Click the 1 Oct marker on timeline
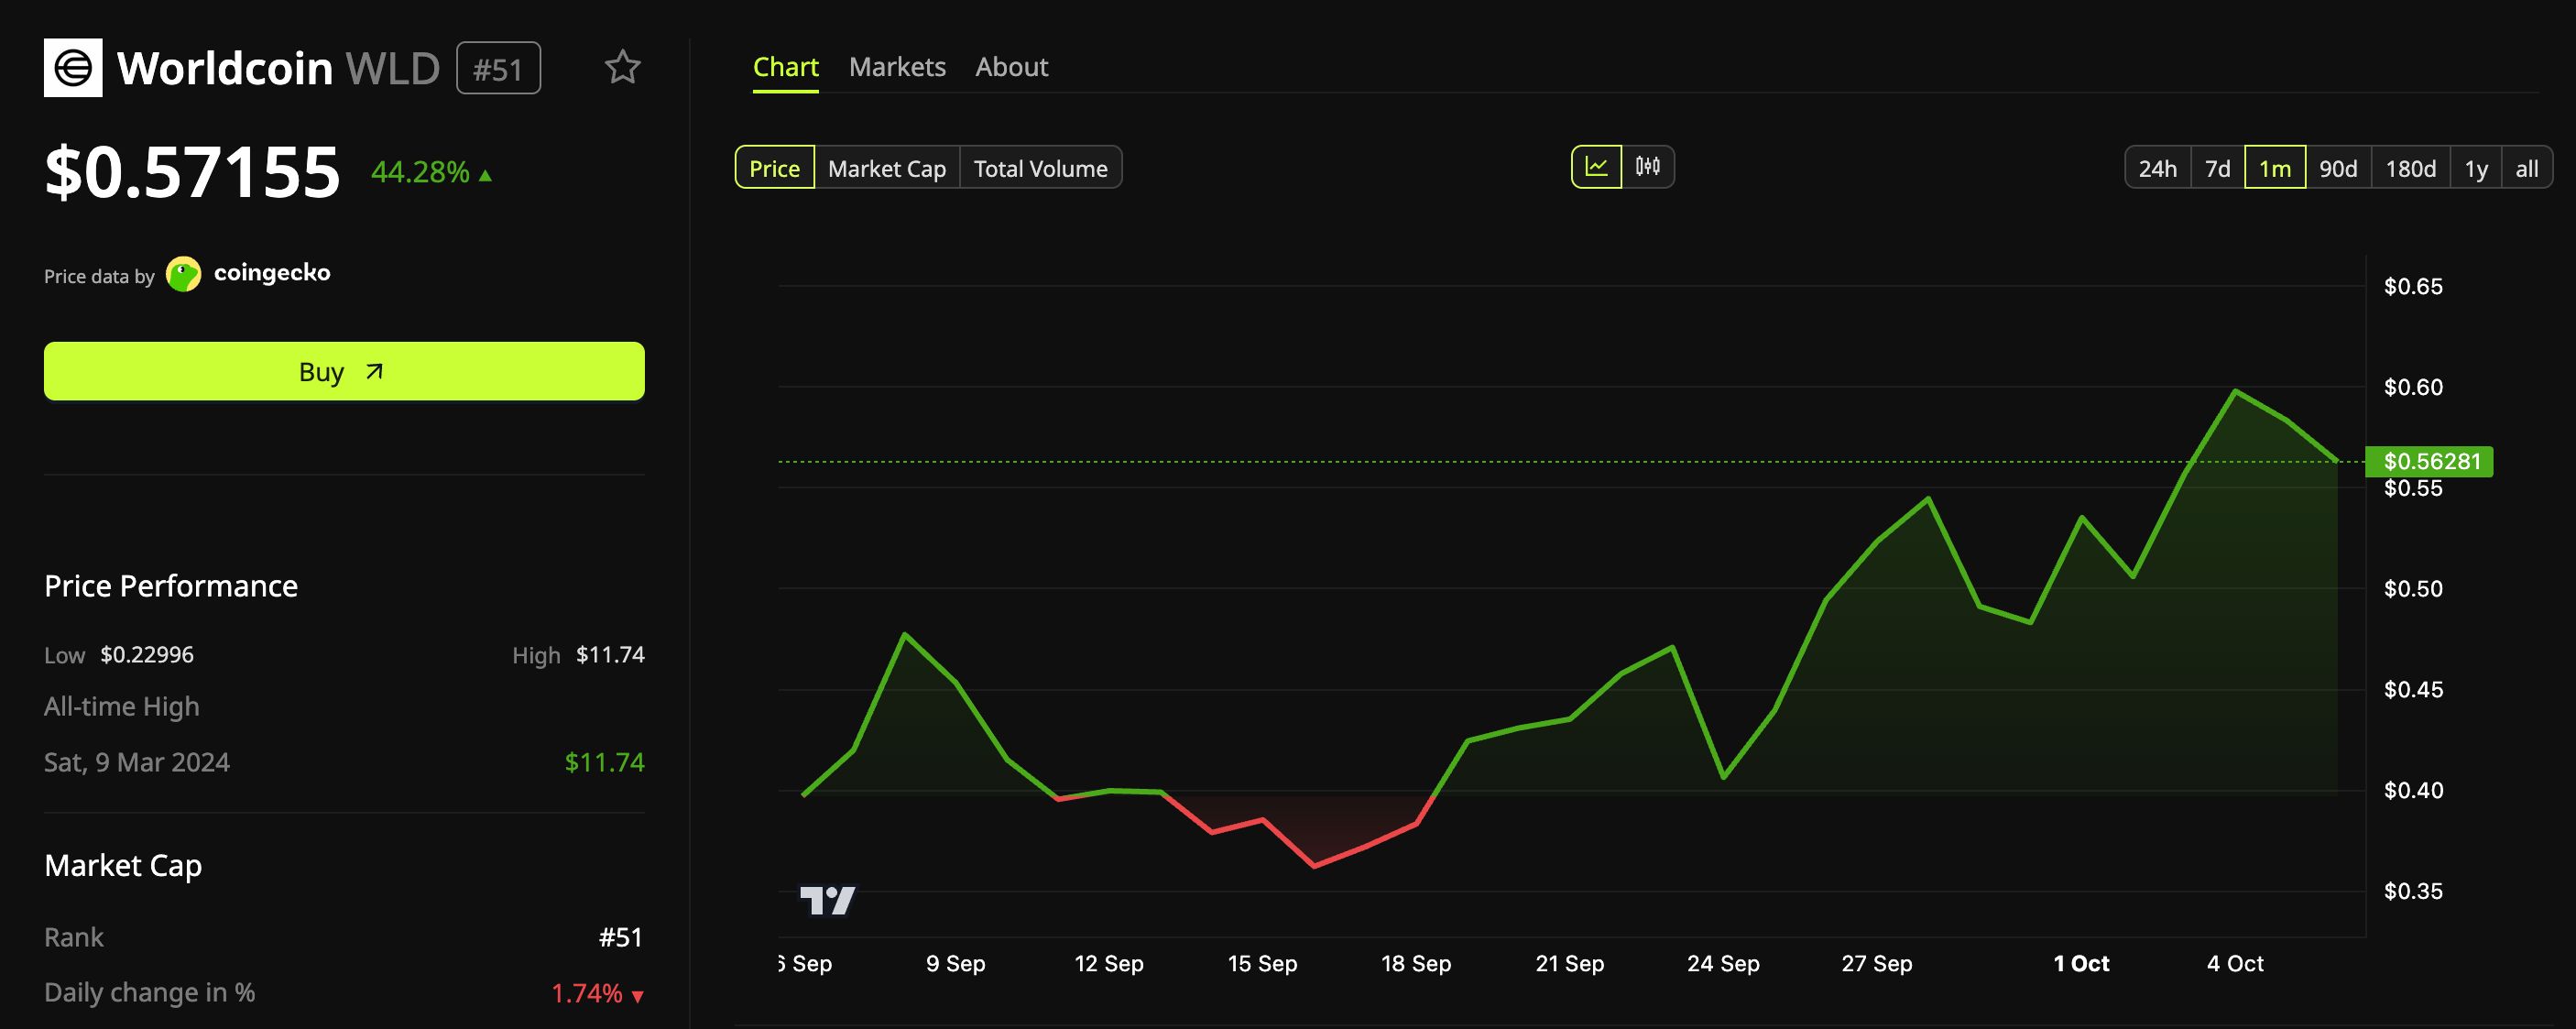This screenshot has width=2576, height=1029. (x=2080, y=963)
